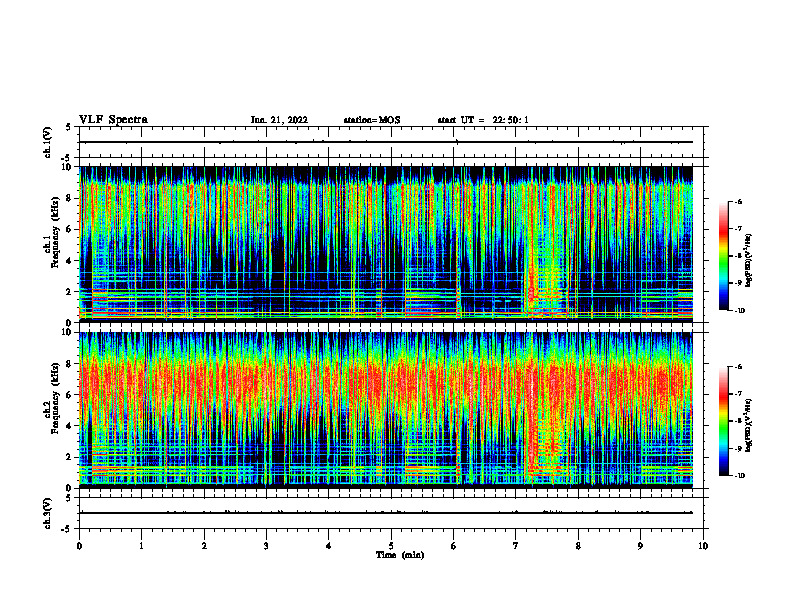This screenshot has width=792, height=612.
Task: Click the ch.2 spectrogram color scale bar
Action: (x=724, y=421)
